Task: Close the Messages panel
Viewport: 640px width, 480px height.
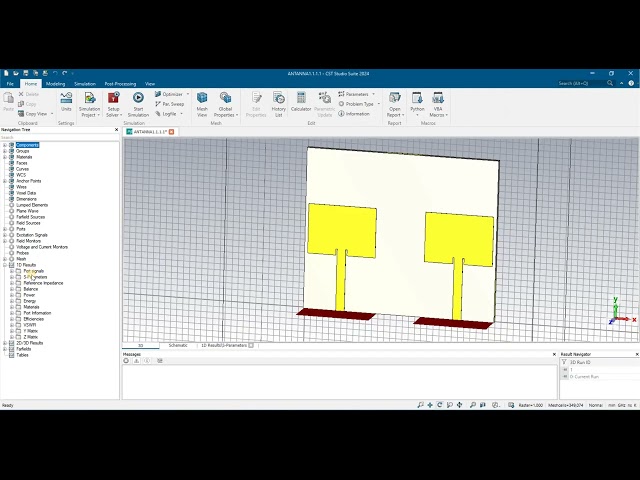Action: 554,354
